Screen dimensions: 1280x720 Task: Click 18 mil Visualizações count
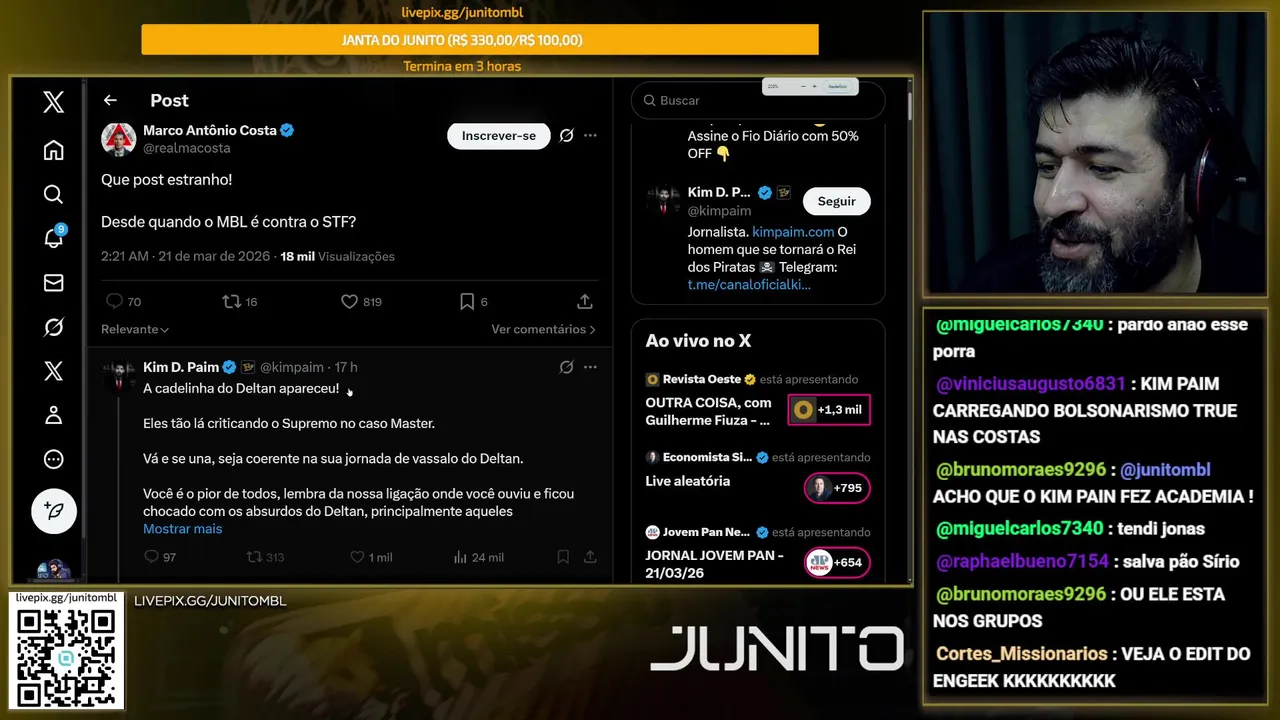point(338,256)
